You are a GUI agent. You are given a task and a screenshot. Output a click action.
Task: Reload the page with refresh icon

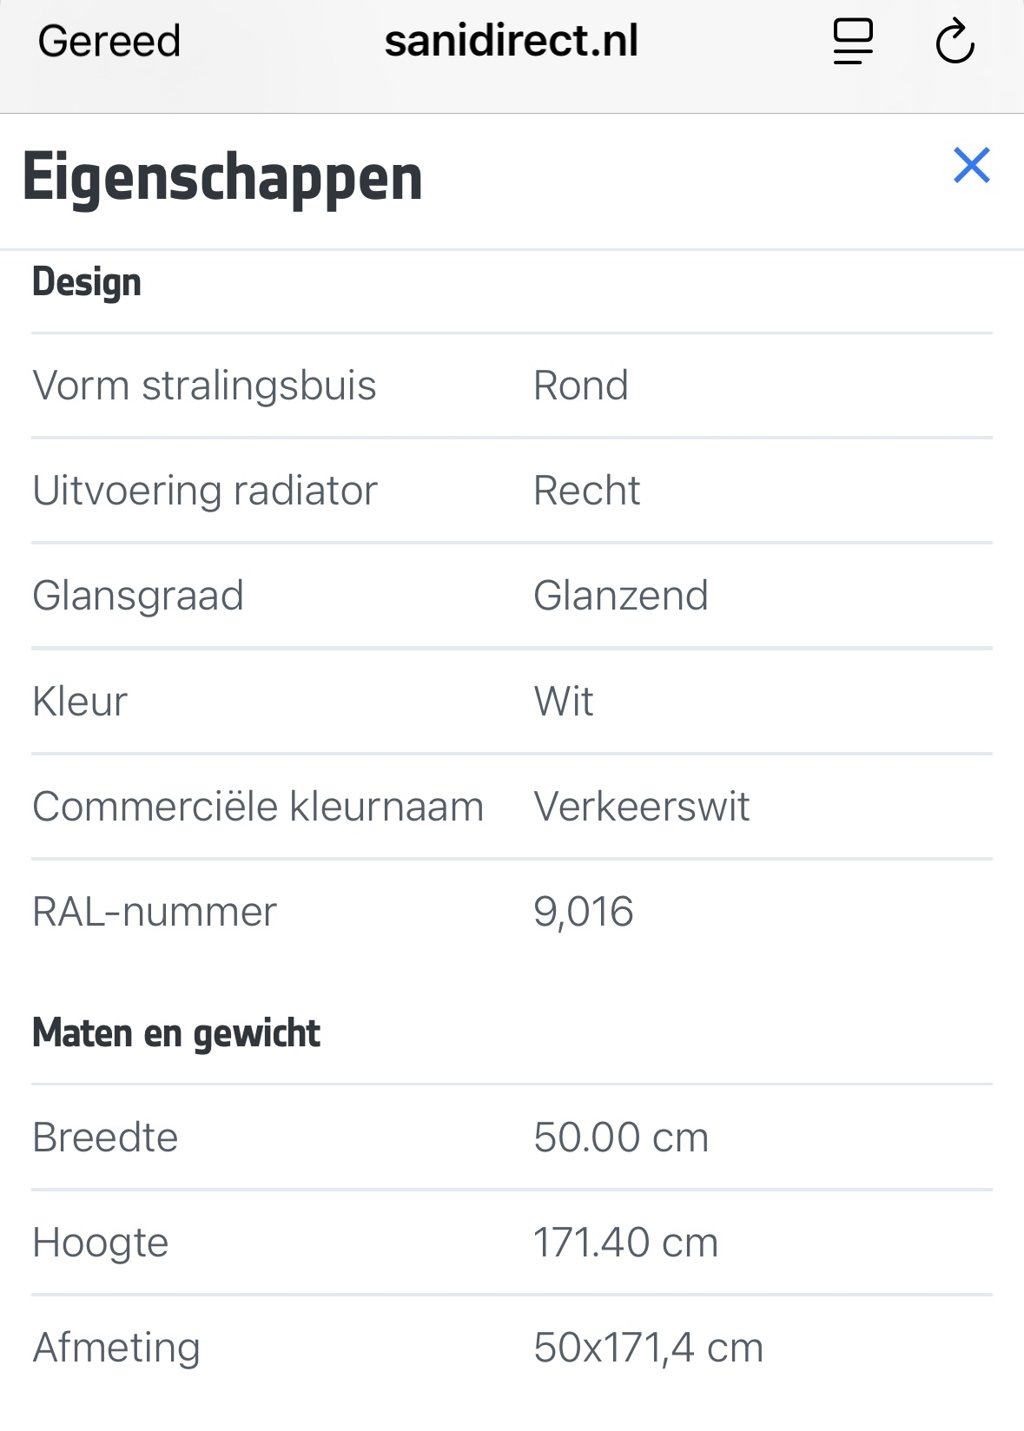point(954,42)
